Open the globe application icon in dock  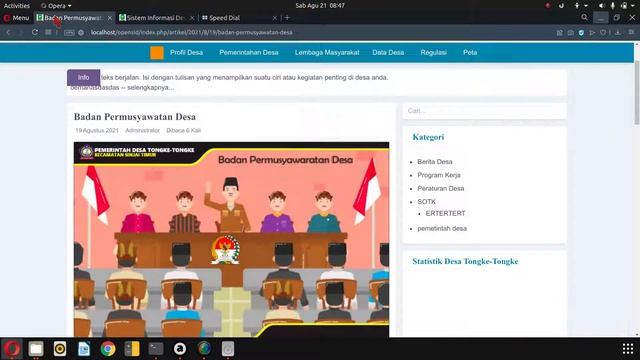[204, 349]
